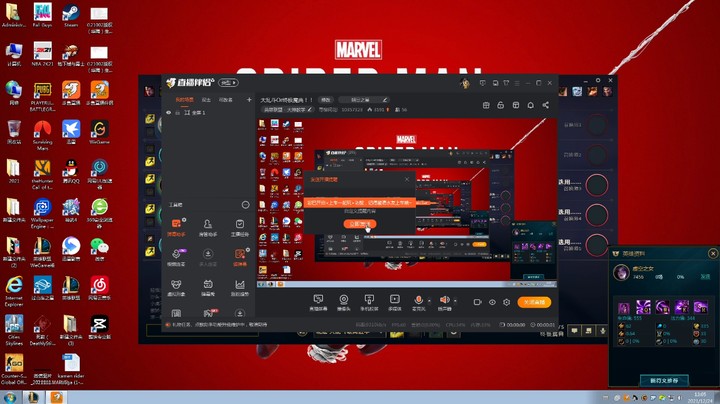Open the orange highlighted tool in toolbox
The image size is (720, 404).
pyautogui.click(x=240, y=258)
